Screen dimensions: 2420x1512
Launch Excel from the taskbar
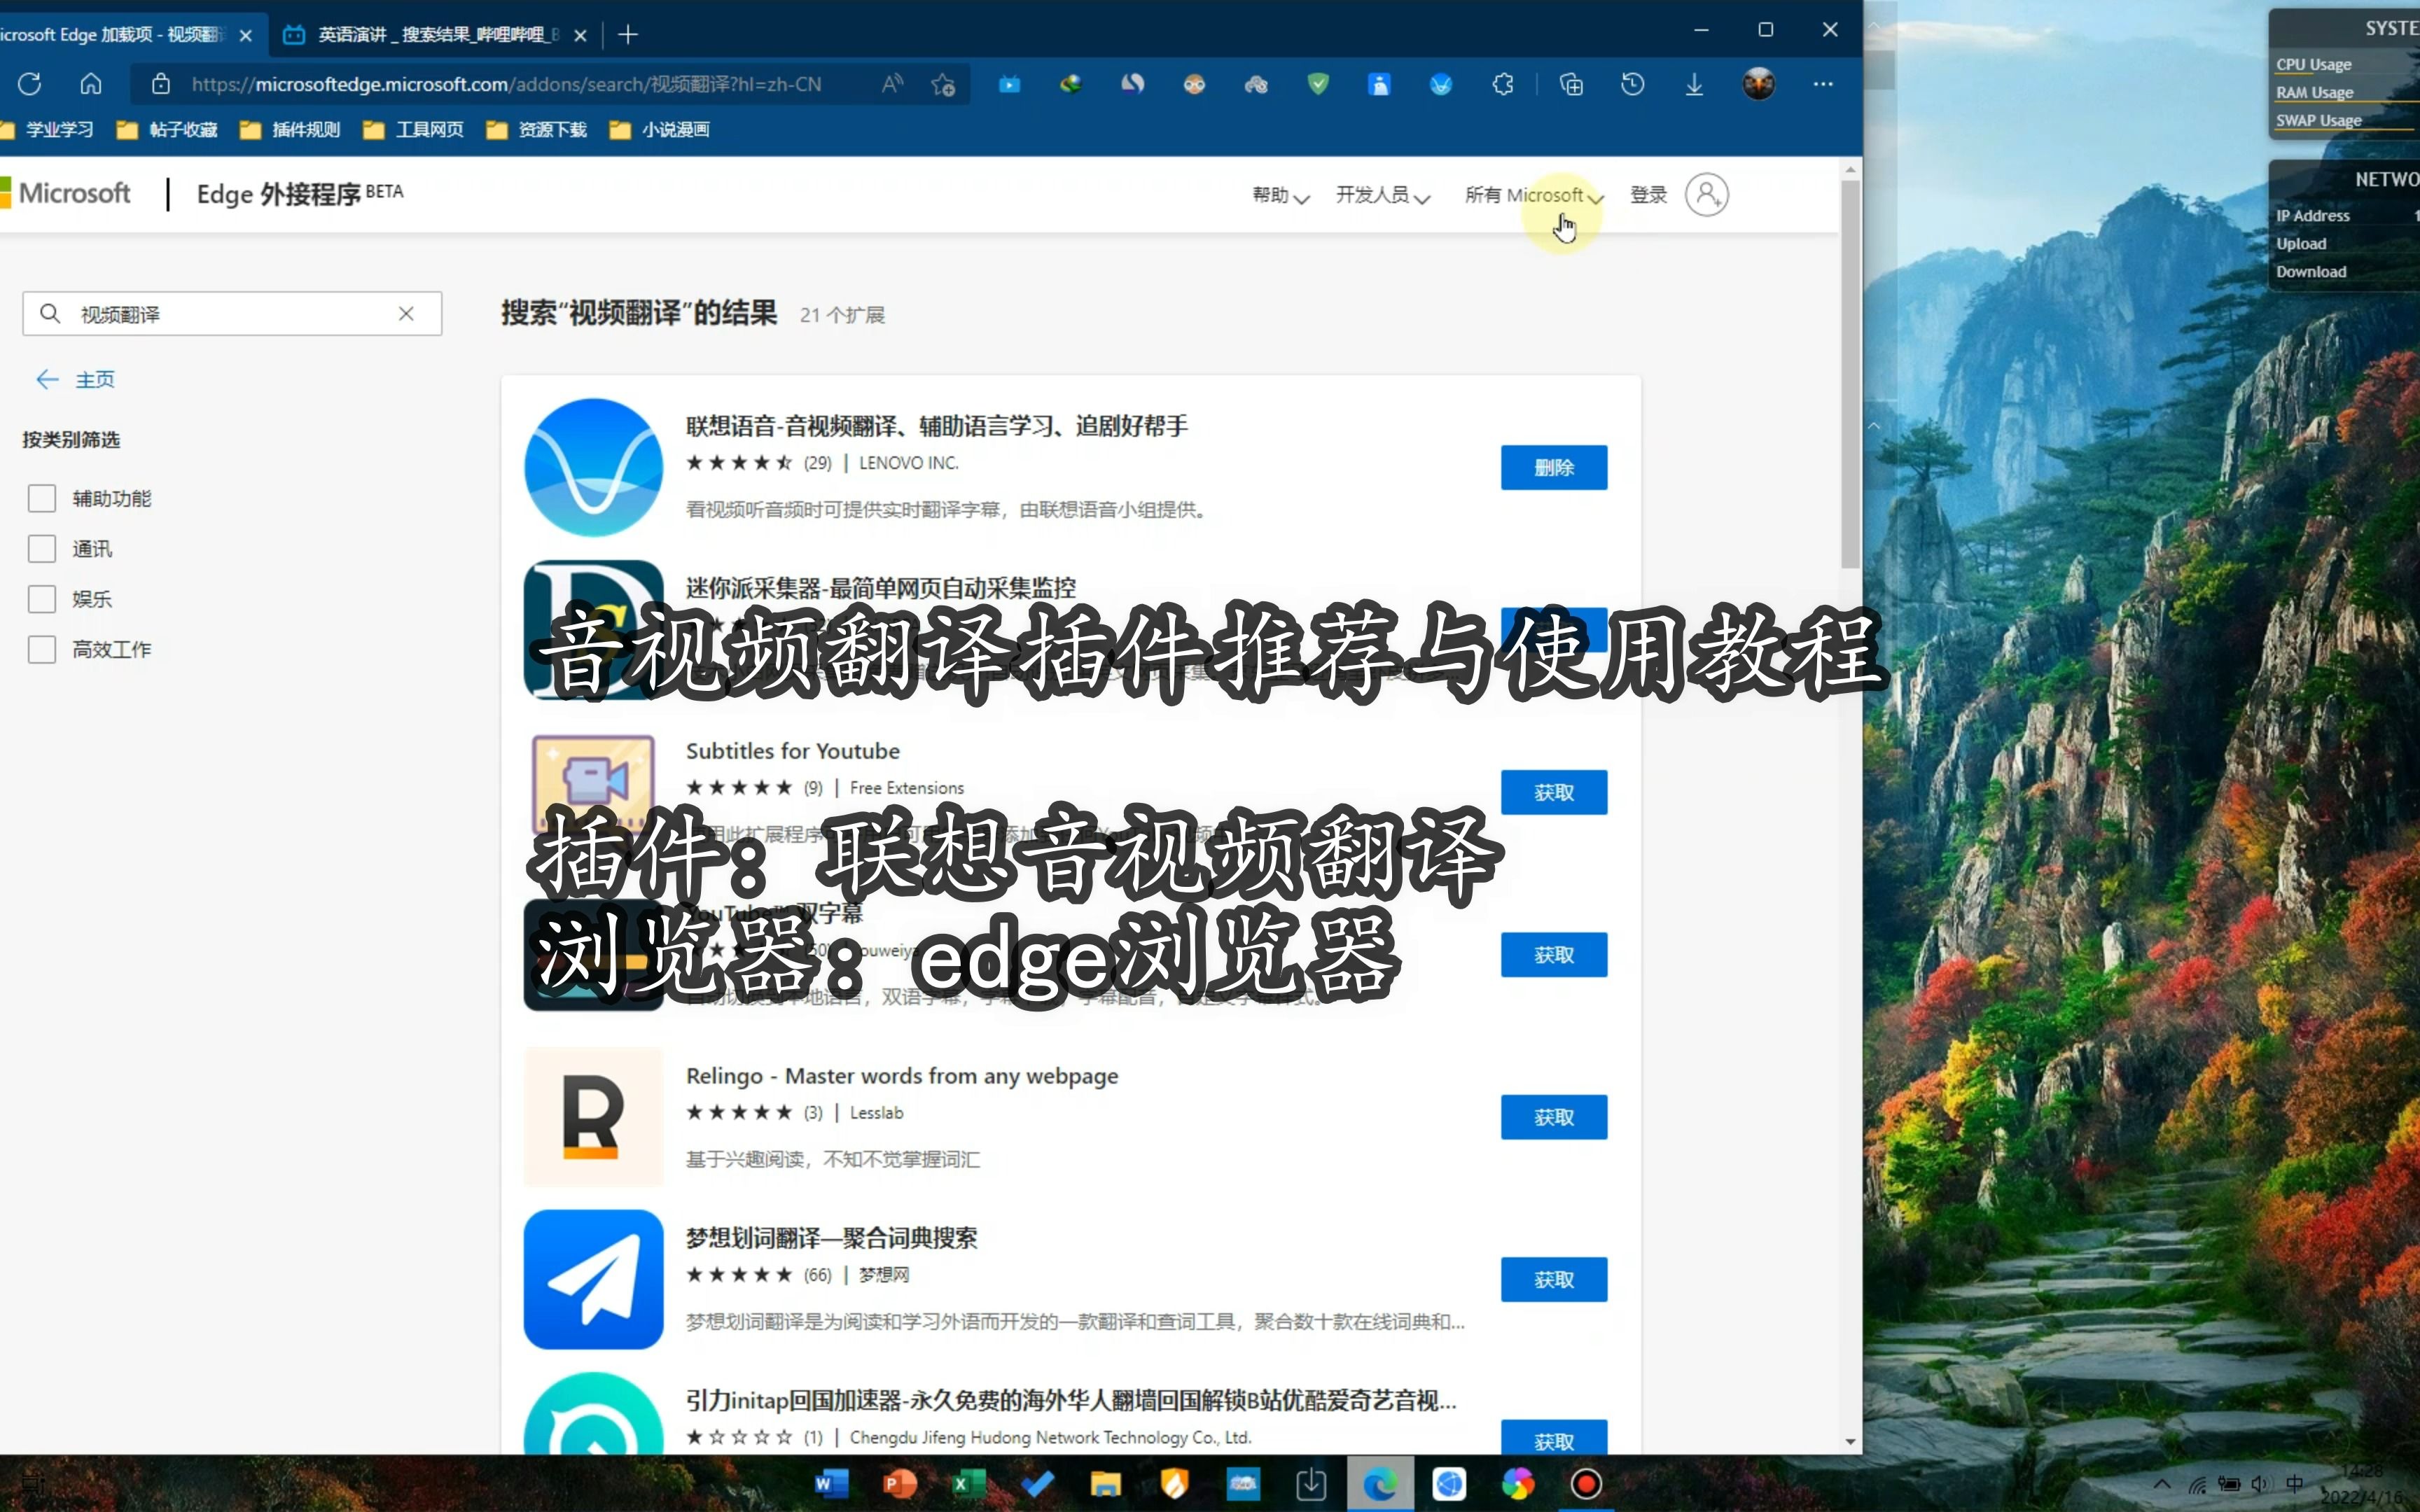point(968,1484)
